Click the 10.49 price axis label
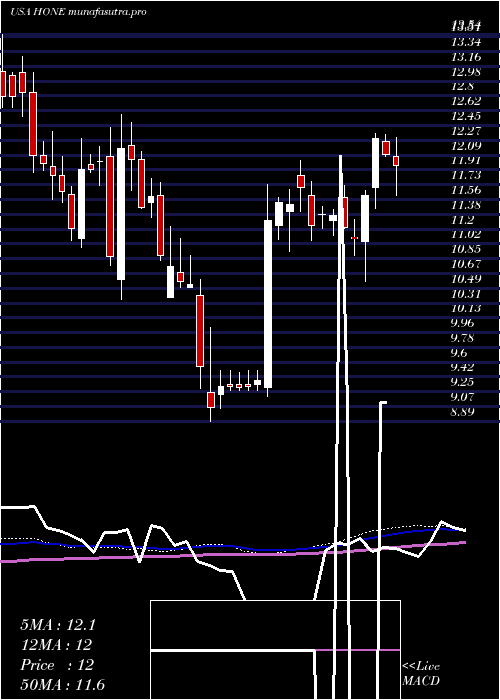The image size is (500, 700). [466, 279]
